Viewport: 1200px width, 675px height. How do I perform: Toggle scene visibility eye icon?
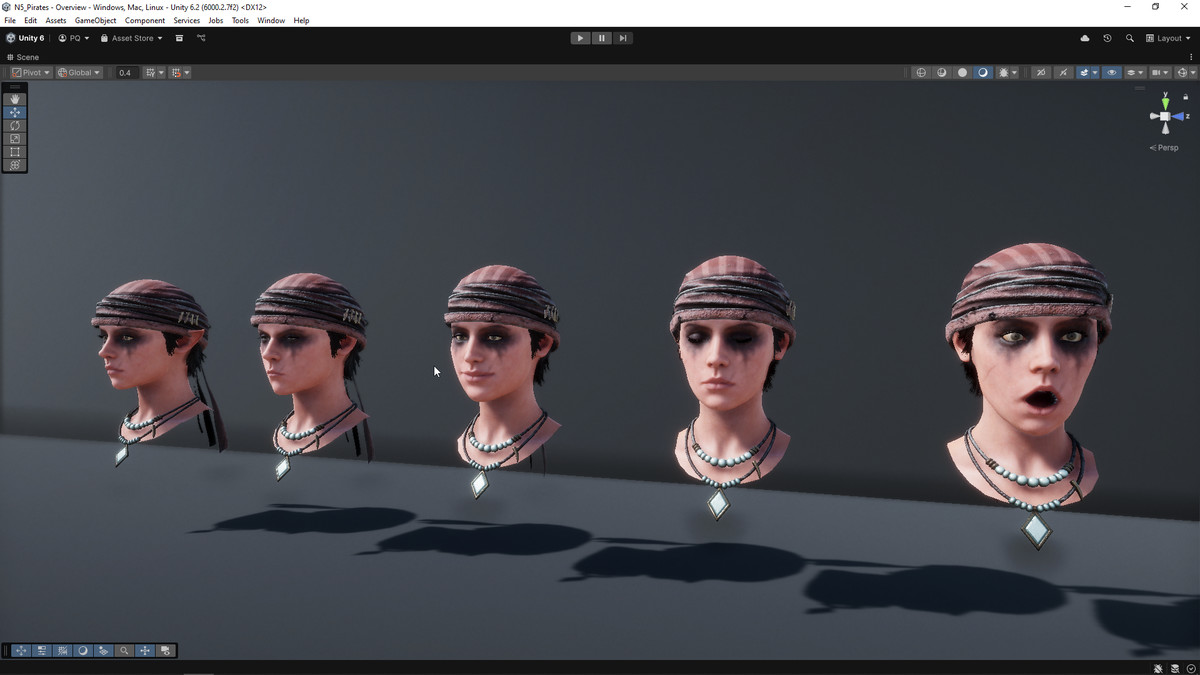(1111, 73)
